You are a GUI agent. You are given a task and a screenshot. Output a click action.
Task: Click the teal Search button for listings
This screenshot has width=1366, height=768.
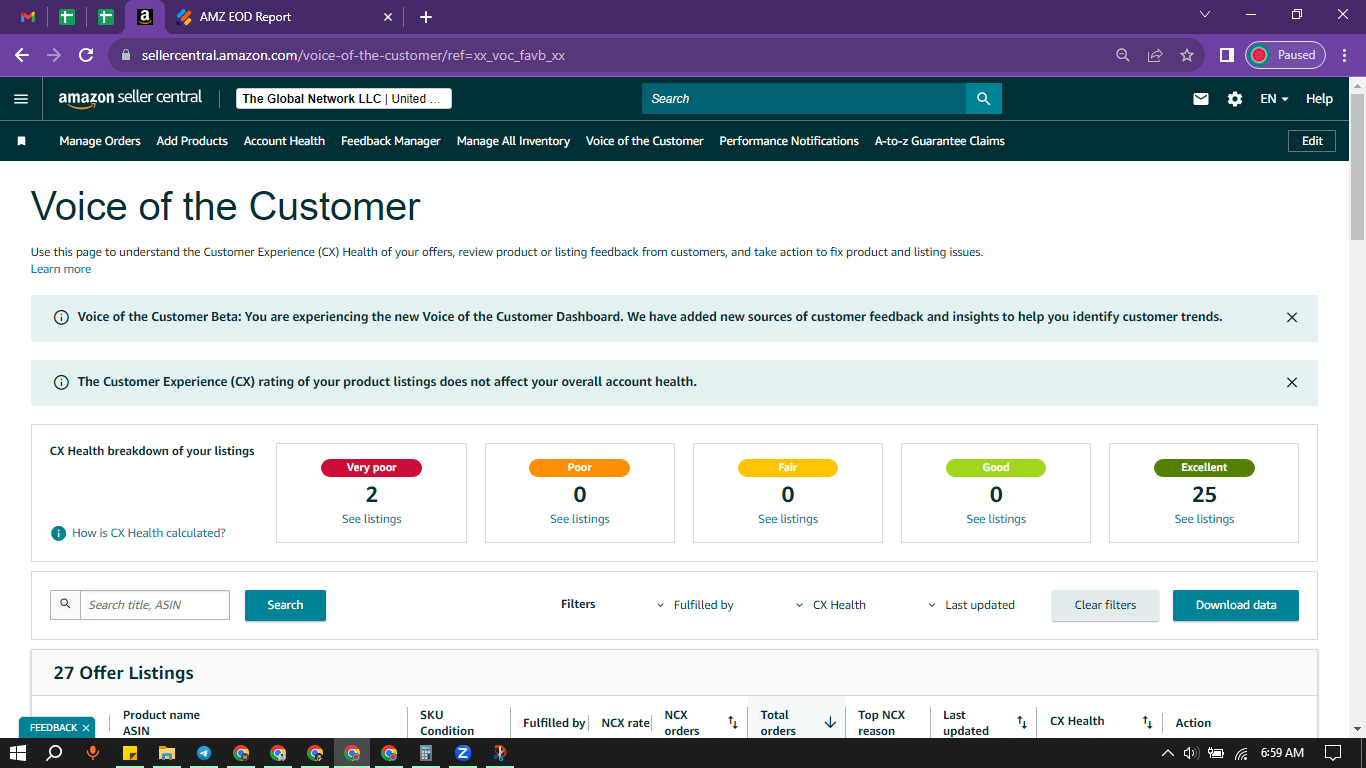(285, 605)
